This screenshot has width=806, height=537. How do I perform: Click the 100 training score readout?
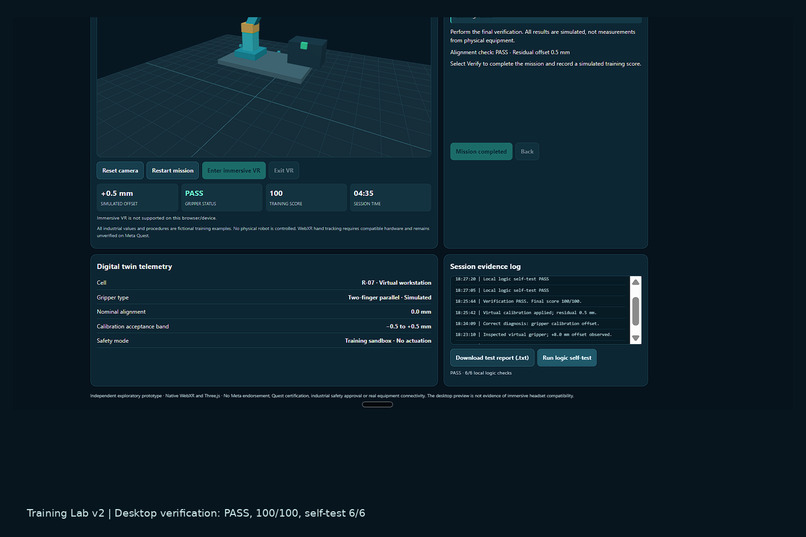click(306, 198)
